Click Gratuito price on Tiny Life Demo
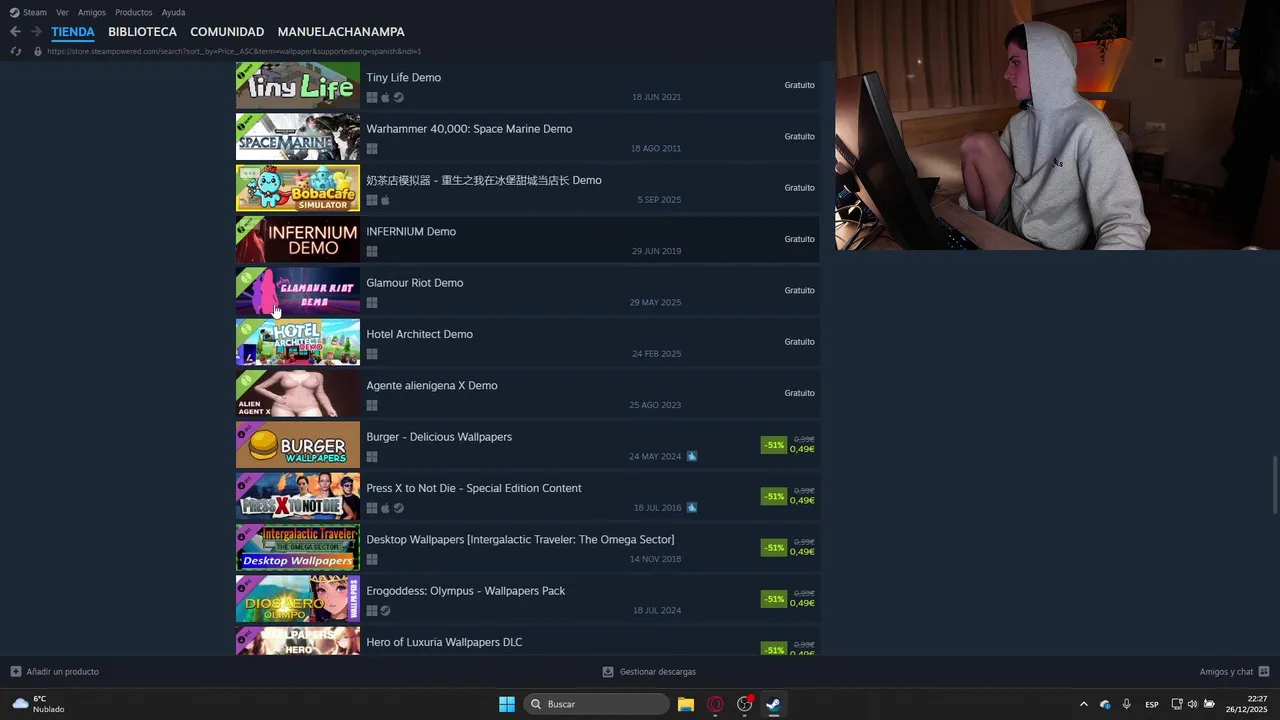Viewport: 1280px width, 720px height. pyautogui.click(x=799, y=85)
